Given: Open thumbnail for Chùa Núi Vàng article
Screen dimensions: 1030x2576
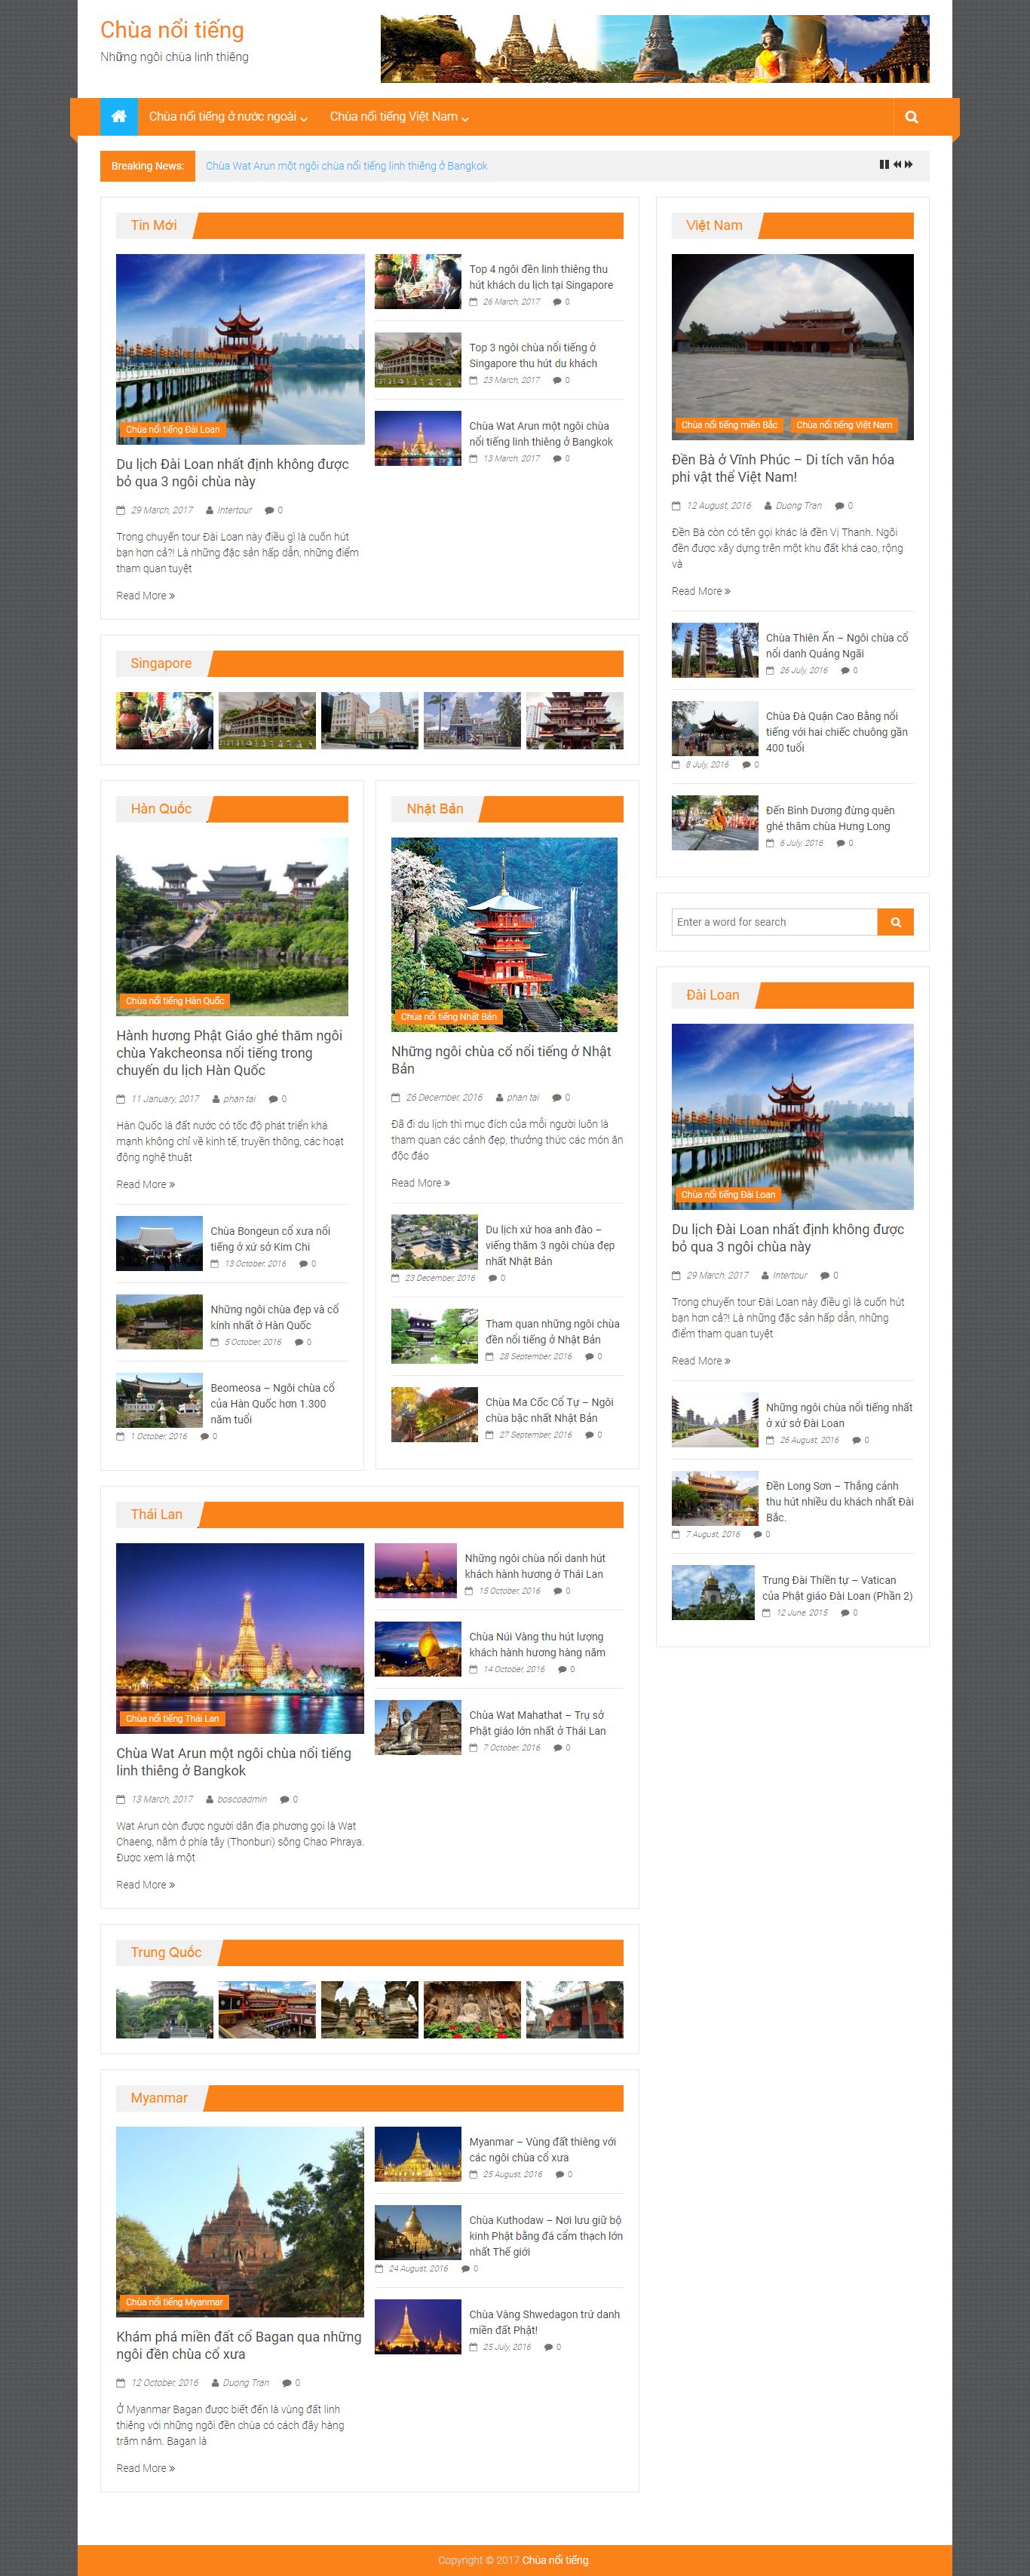Looking at the screenshot, I should (418, 1649).
